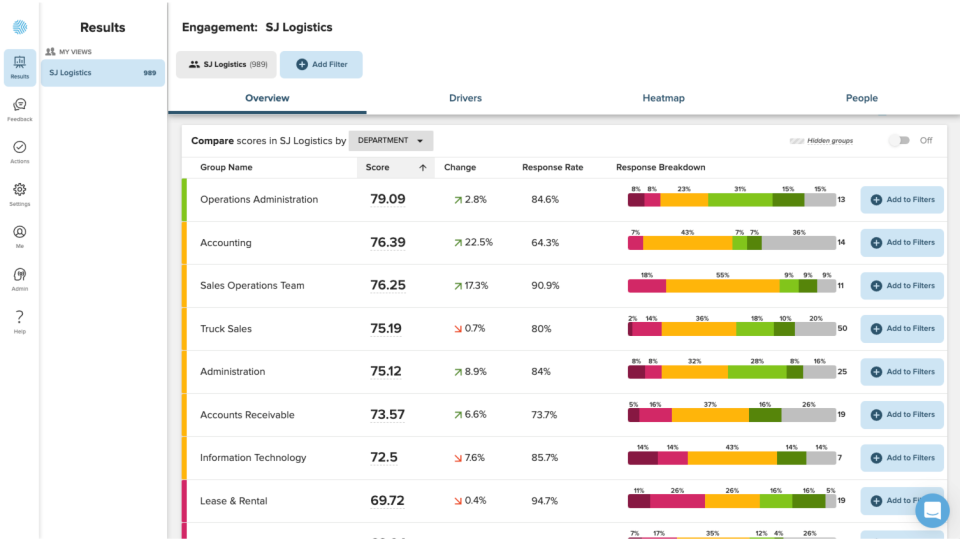
Task: Click the Response Rate column header
Action: [552, 168]
